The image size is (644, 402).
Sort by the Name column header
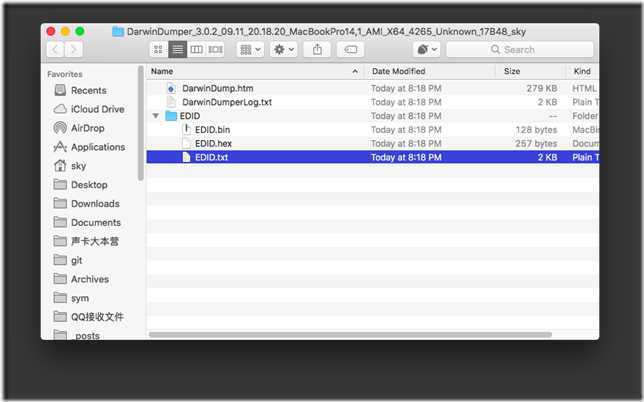[255, 71]
